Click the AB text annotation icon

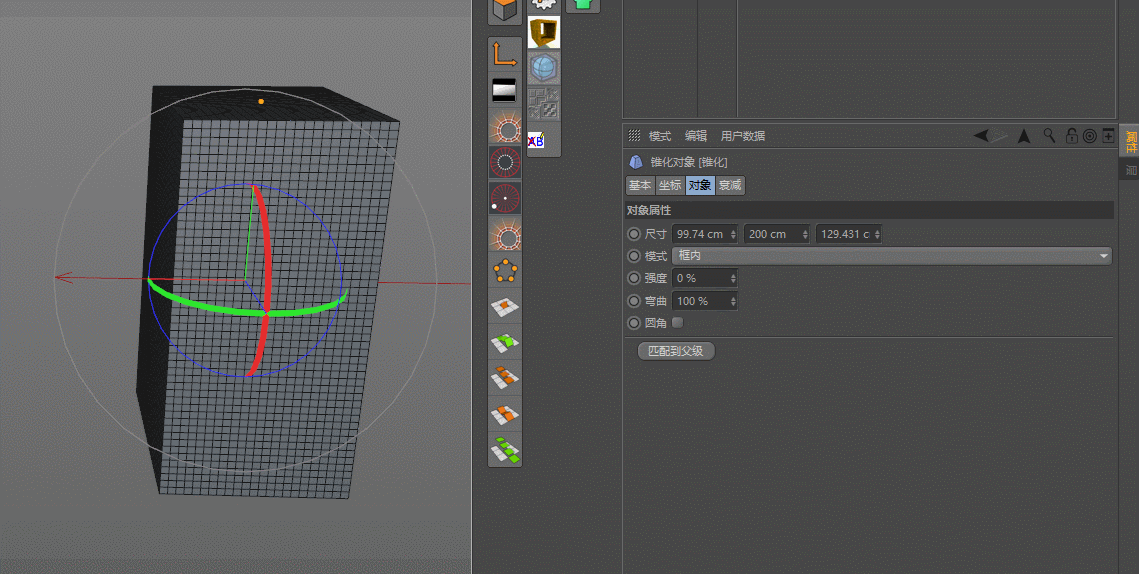(536, 140)
